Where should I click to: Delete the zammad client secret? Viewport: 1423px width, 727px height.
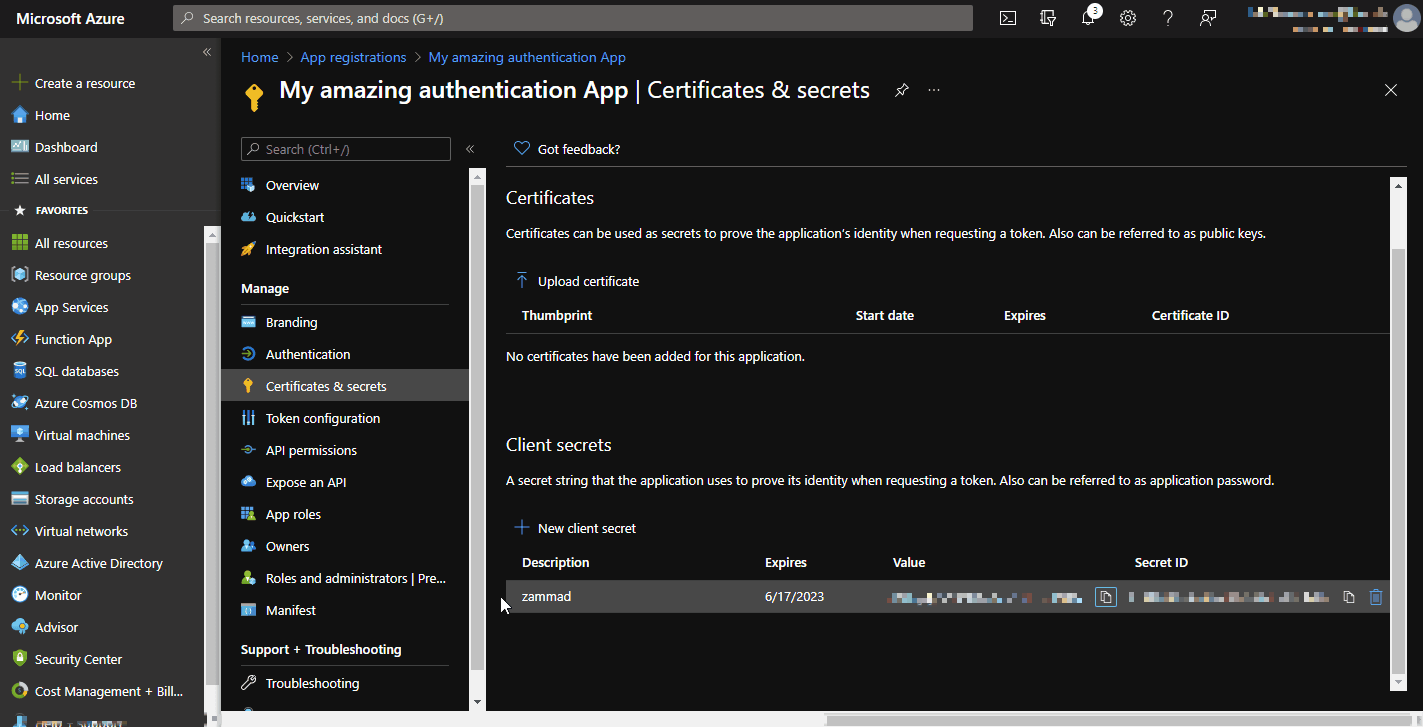[1376, 597]
